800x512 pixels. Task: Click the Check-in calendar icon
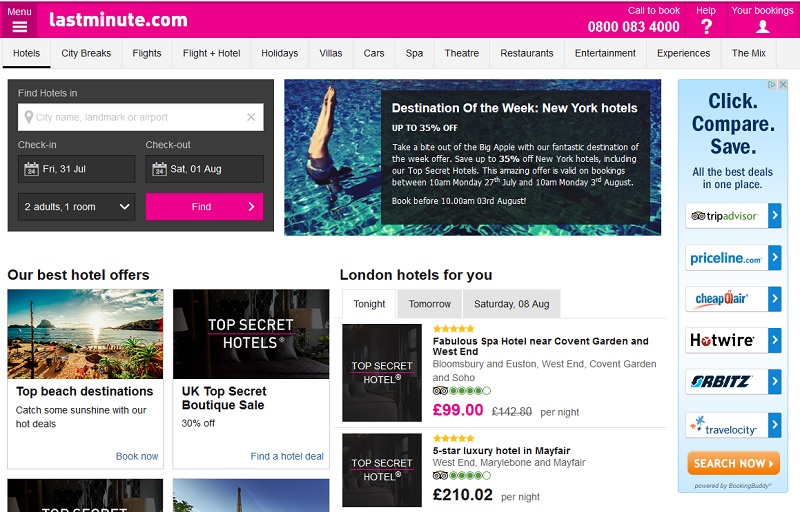coord(31,169)
